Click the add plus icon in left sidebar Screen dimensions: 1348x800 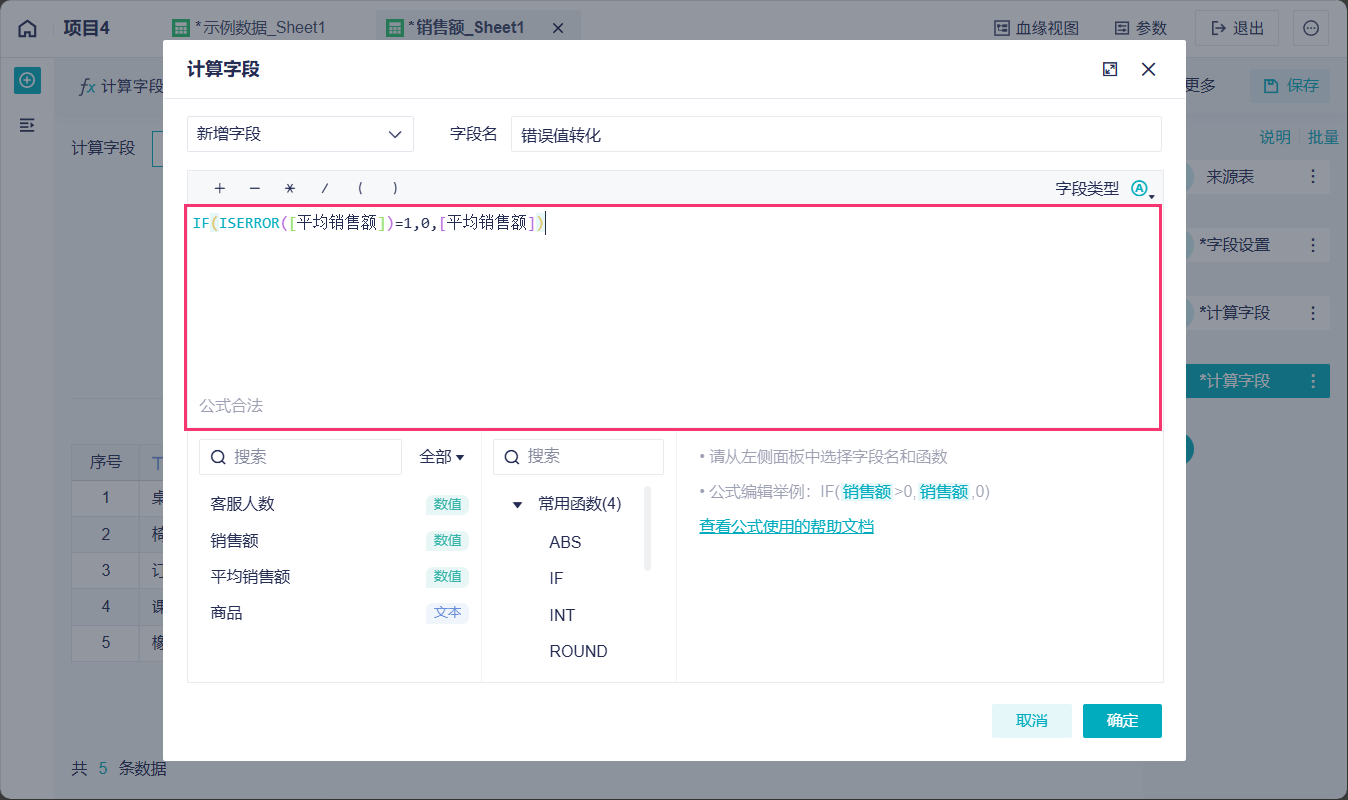pos(27,80)
